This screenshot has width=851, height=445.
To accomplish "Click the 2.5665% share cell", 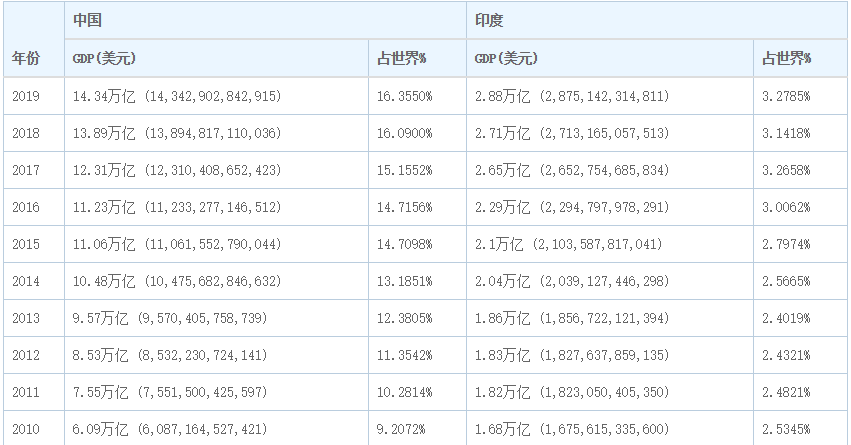I will [x=801, y=281].
